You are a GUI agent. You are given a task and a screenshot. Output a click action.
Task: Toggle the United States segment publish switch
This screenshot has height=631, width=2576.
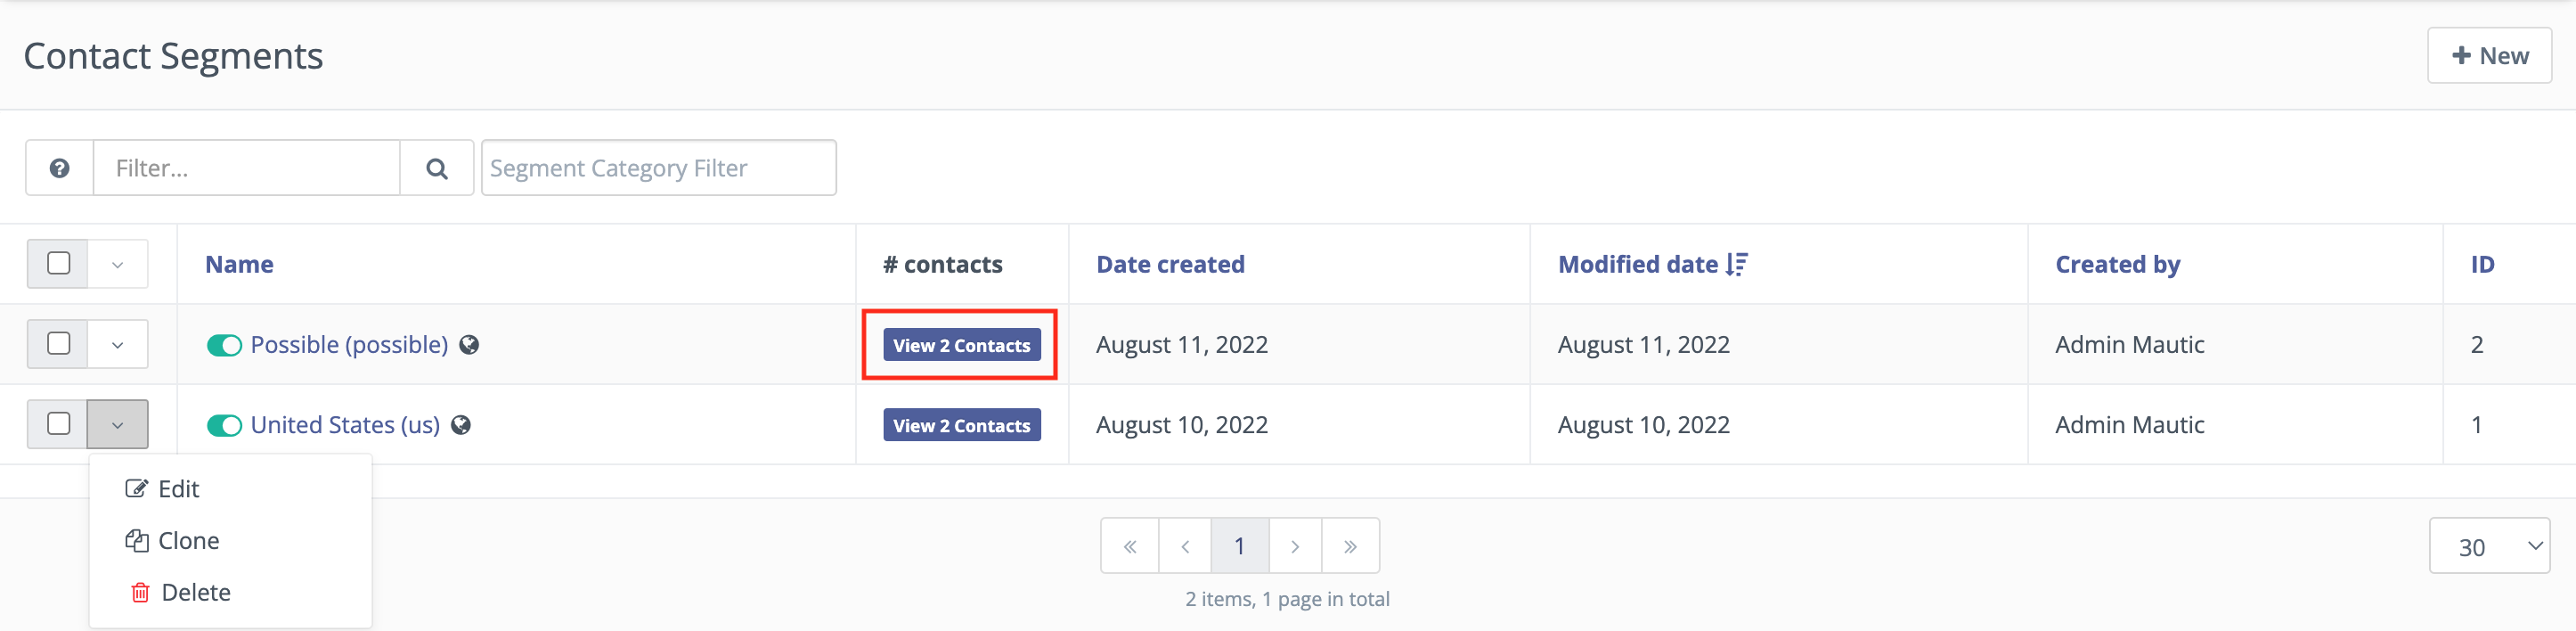[224, 425]
